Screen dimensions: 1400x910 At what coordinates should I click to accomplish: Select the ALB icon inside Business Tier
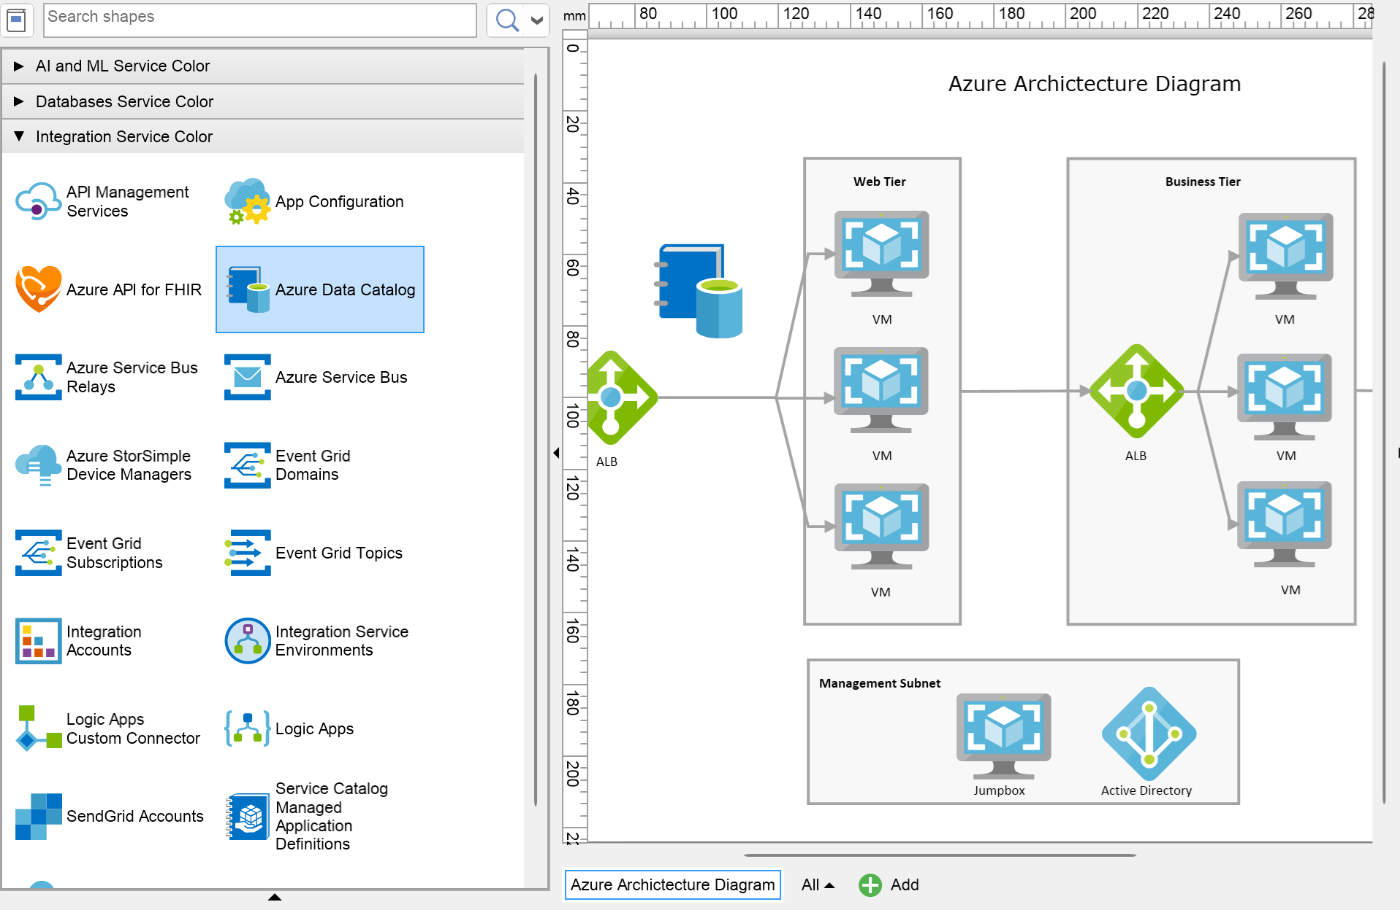[1137, 391]
